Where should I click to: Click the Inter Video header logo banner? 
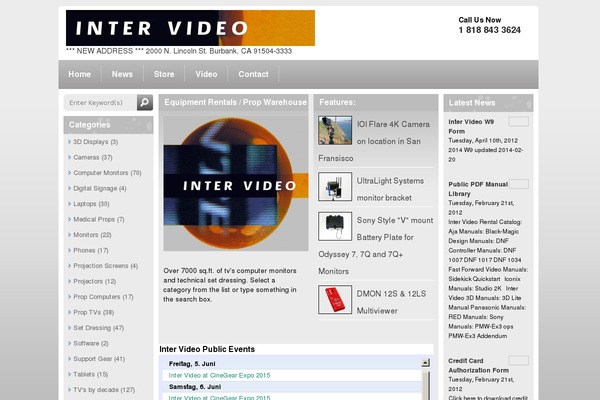(190, 28)
